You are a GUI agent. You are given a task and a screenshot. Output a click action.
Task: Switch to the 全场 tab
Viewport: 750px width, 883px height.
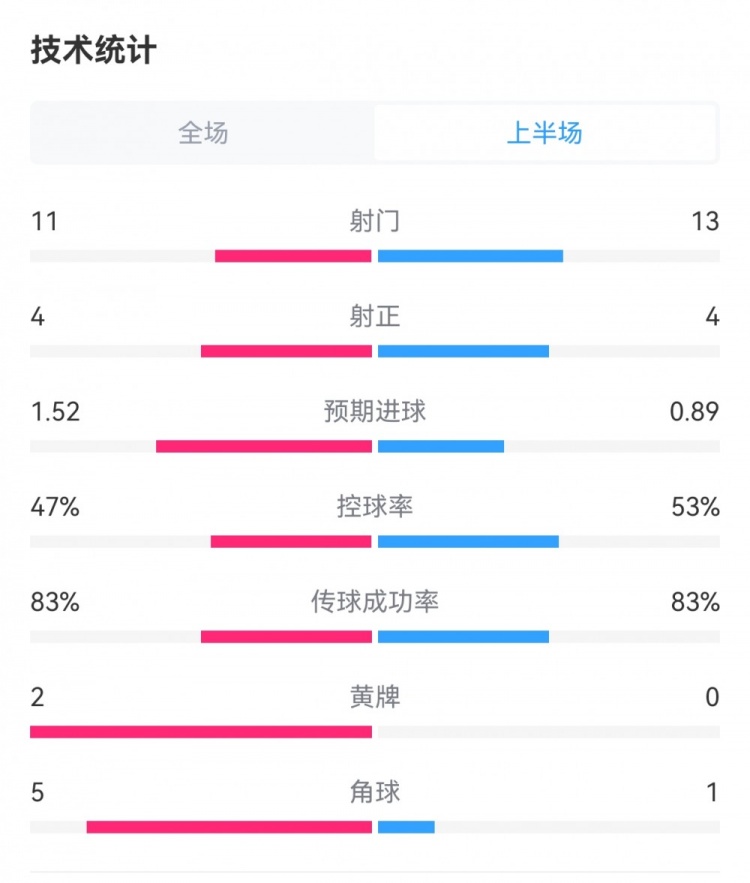pyautogui.click(x=203, y=133)
